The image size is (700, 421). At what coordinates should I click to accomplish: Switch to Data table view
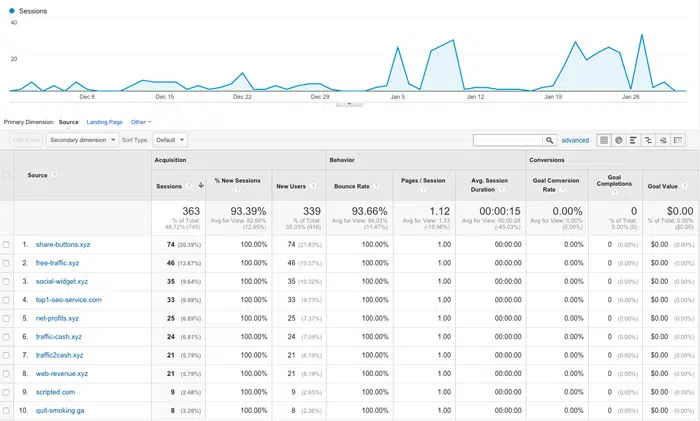point(604,140)
